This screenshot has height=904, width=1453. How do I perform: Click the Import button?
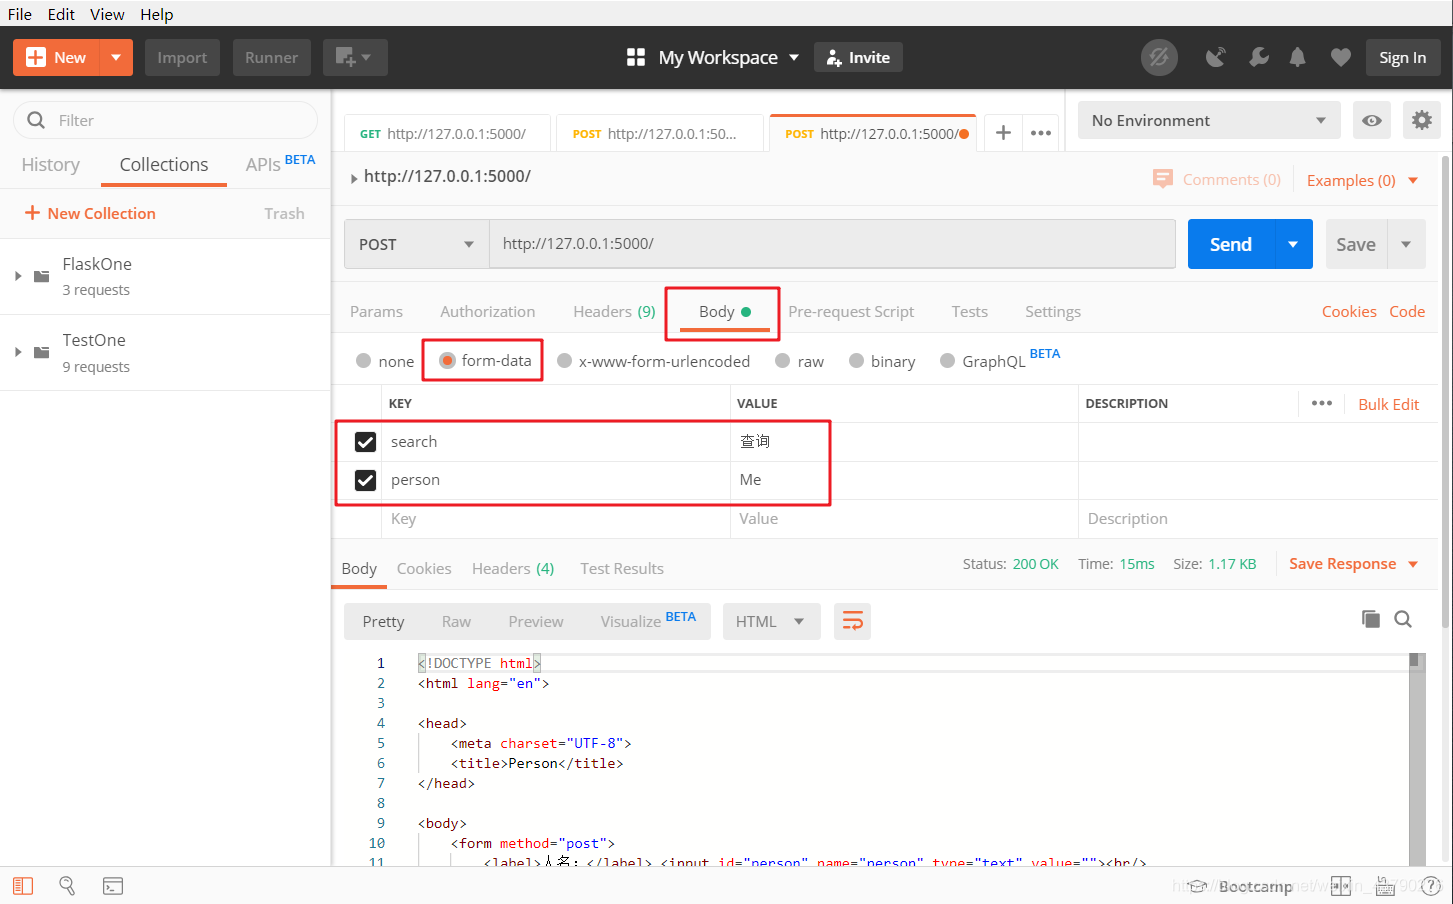coord(182,57)
